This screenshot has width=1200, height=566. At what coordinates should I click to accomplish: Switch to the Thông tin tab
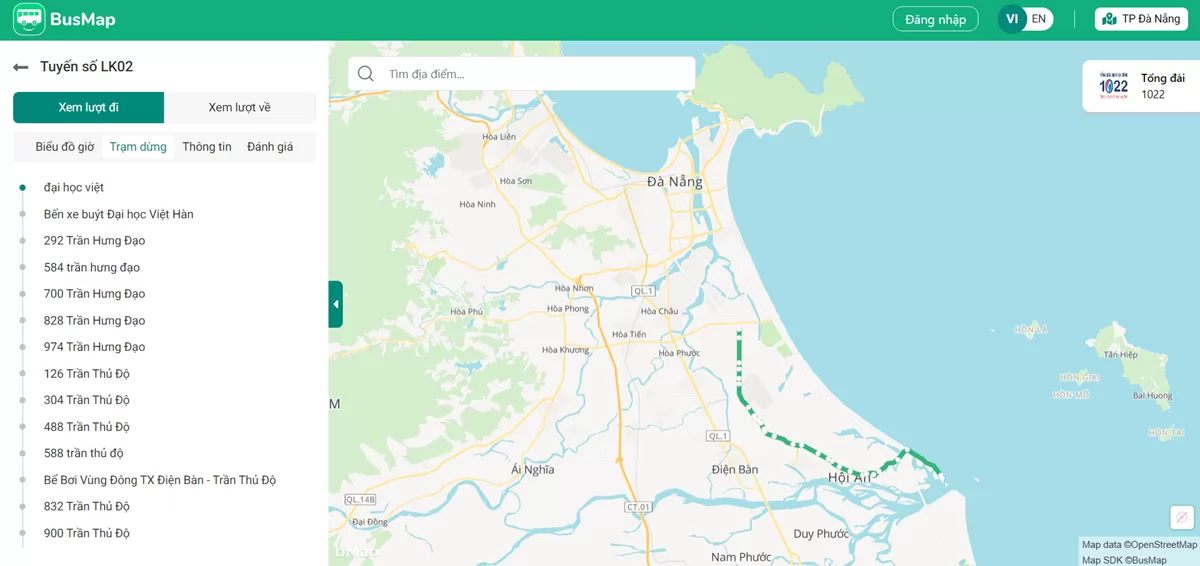pos(207,147)
